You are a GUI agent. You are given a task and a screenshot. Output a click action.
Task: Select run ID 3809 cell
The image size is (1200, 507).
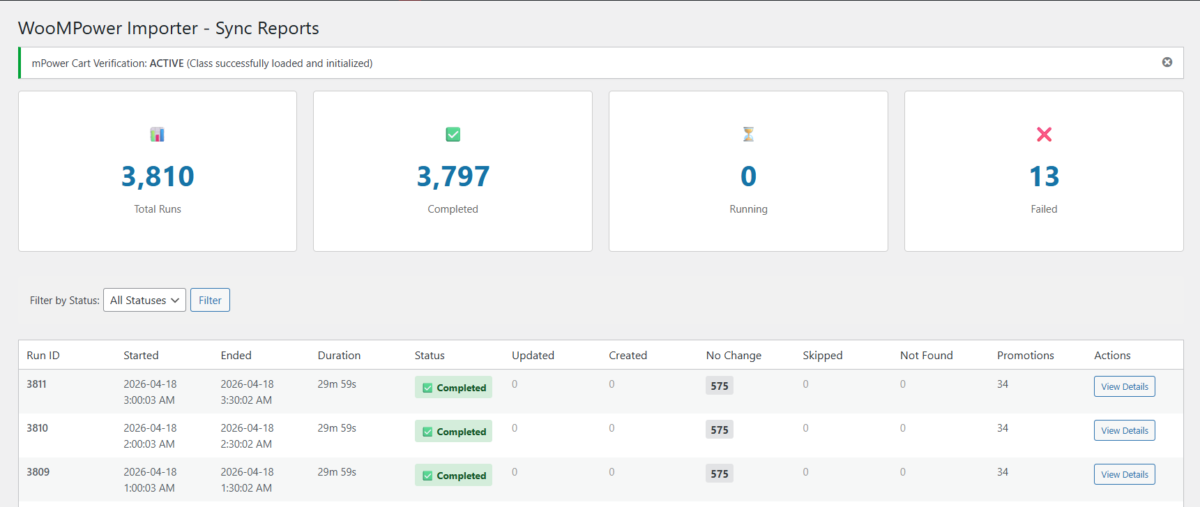coord(37,472)
